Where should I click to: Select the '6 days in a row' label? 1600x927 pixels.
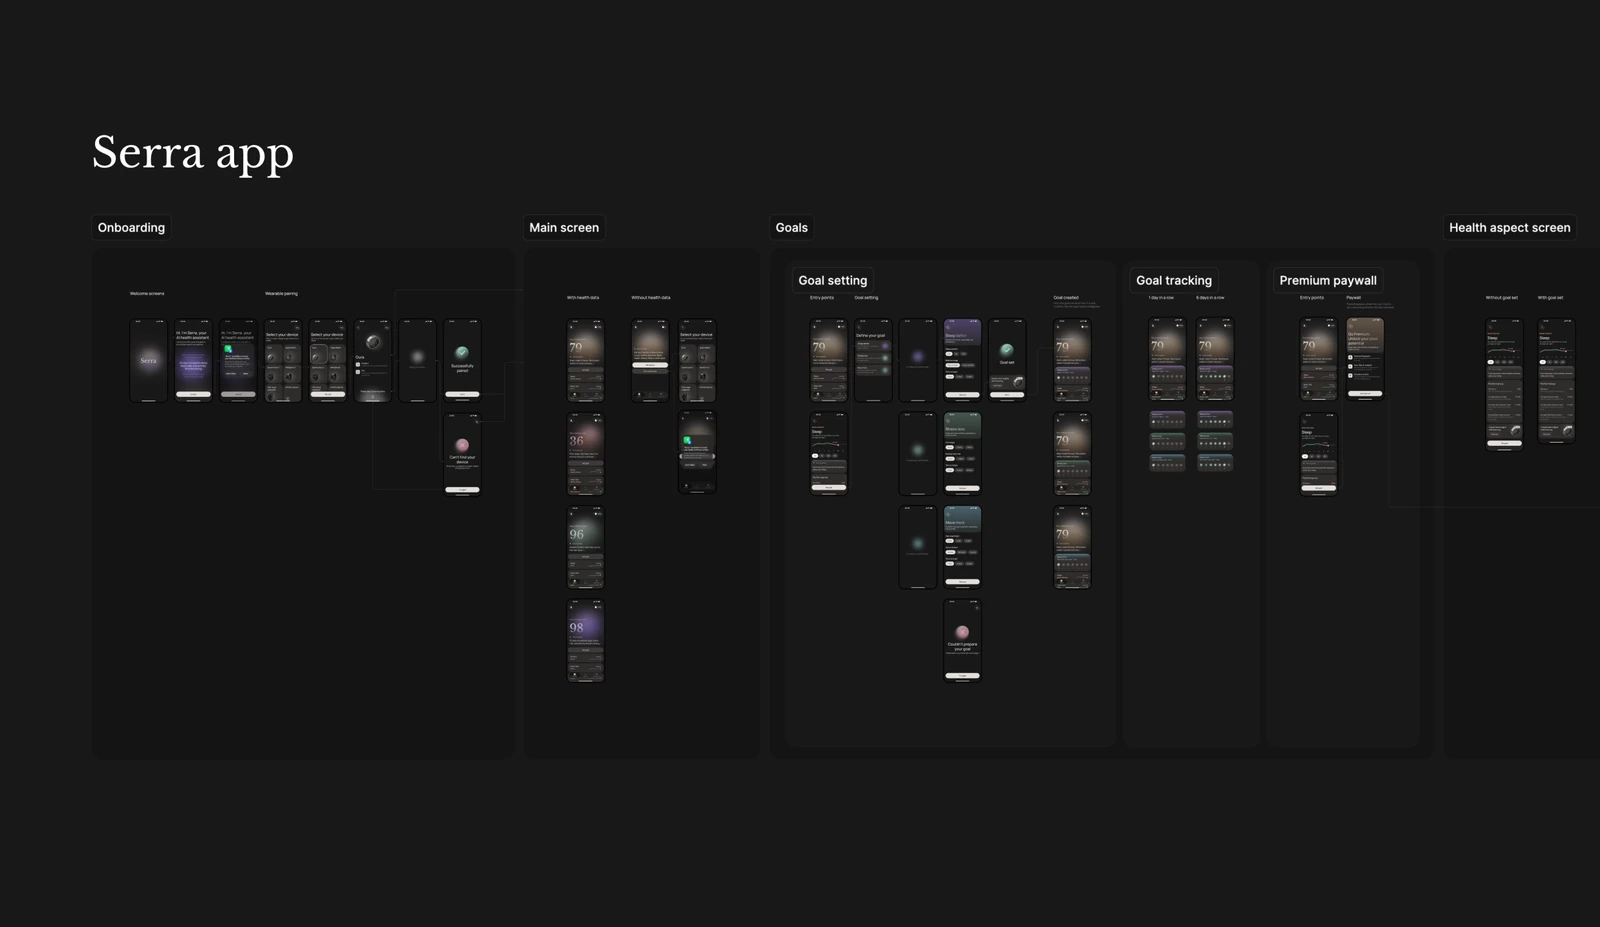pyautogui.click(x=1210, y=298)
